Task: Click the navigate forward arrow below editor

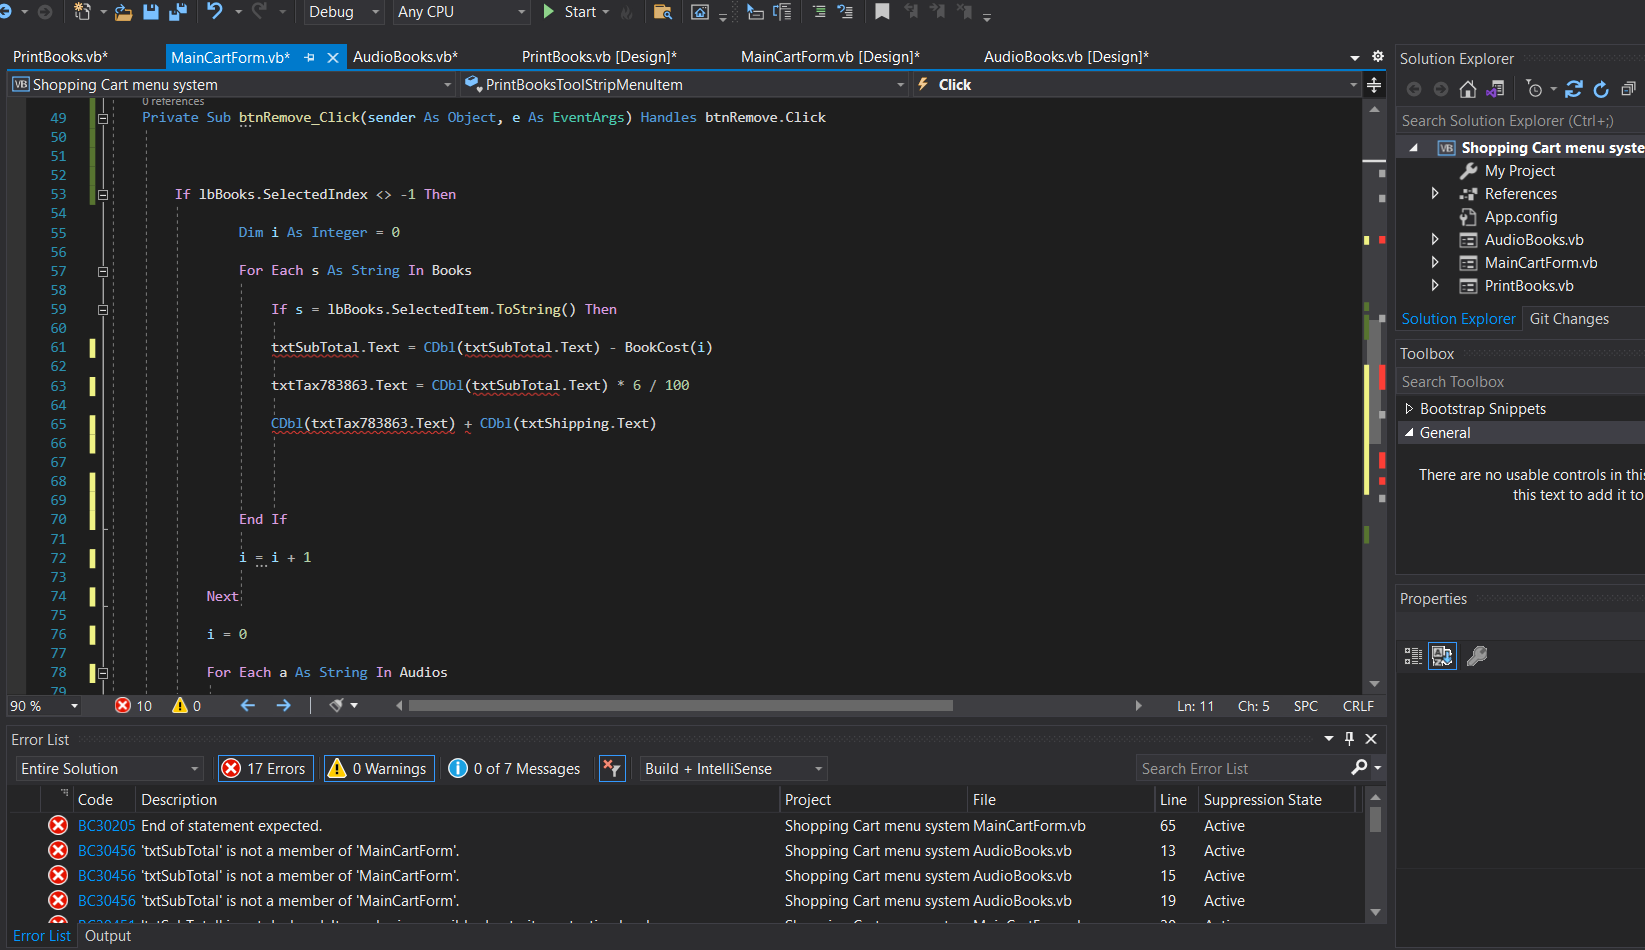Action: point(284,706)
